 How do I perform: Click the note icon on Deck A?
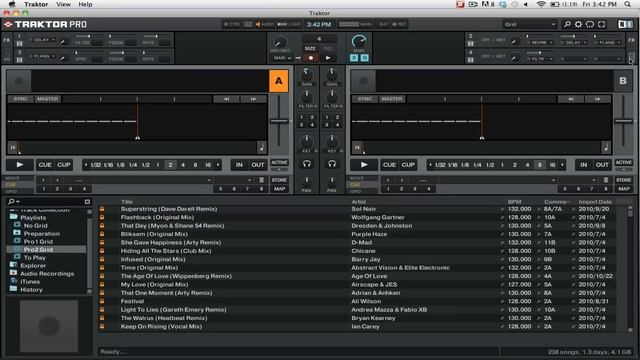262,147
